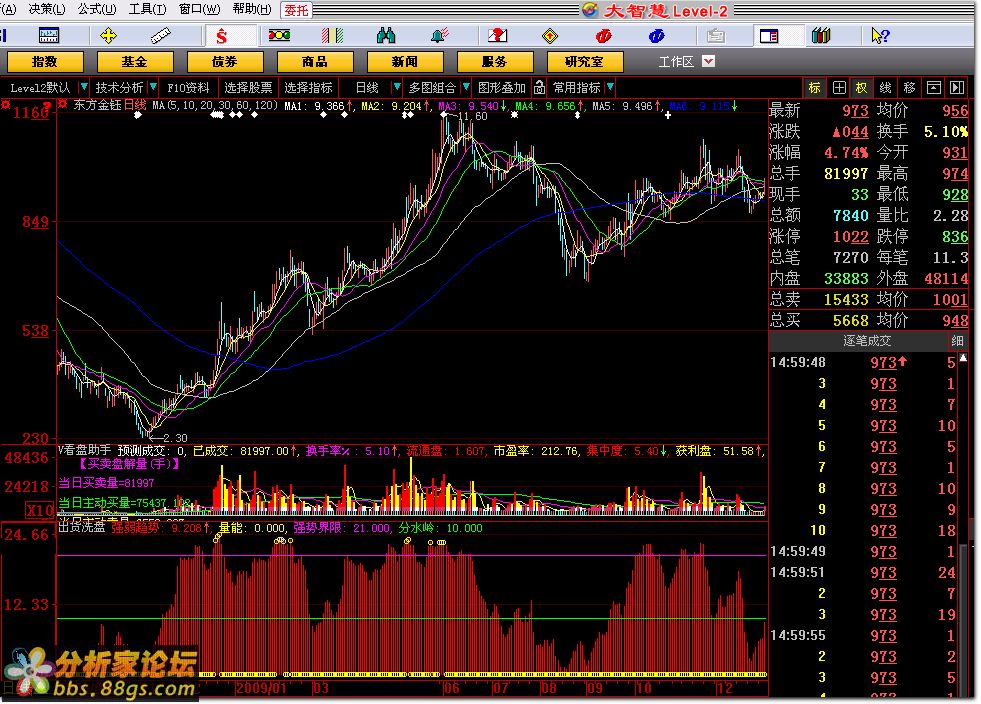The image size is (981, 704).
Task: Click the red dollar sign toolbar icon
Action: [x=221, y=36]
